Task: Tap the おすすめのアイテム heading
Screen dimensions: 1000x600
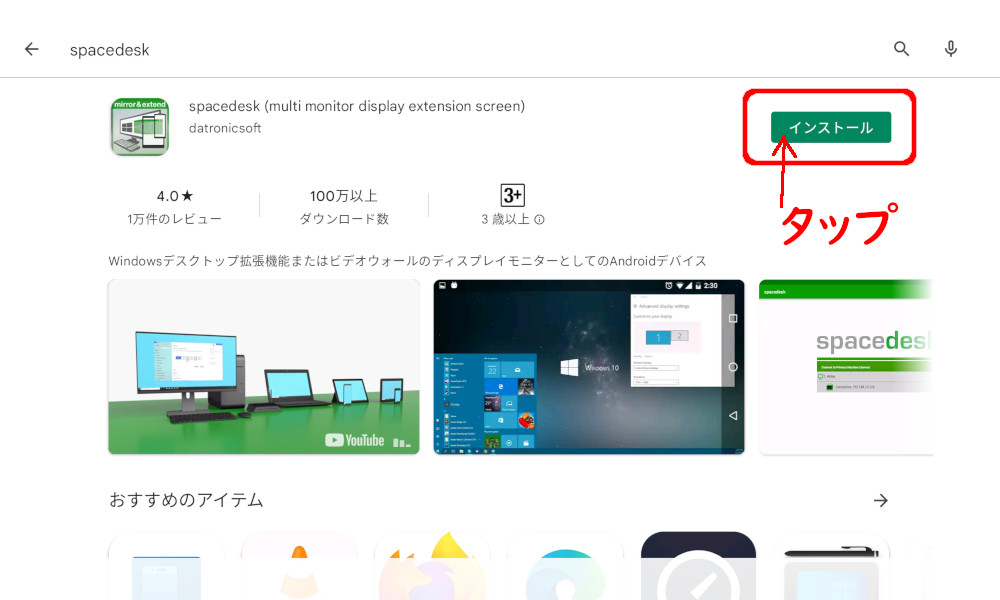Action: [x=186, y=500]
